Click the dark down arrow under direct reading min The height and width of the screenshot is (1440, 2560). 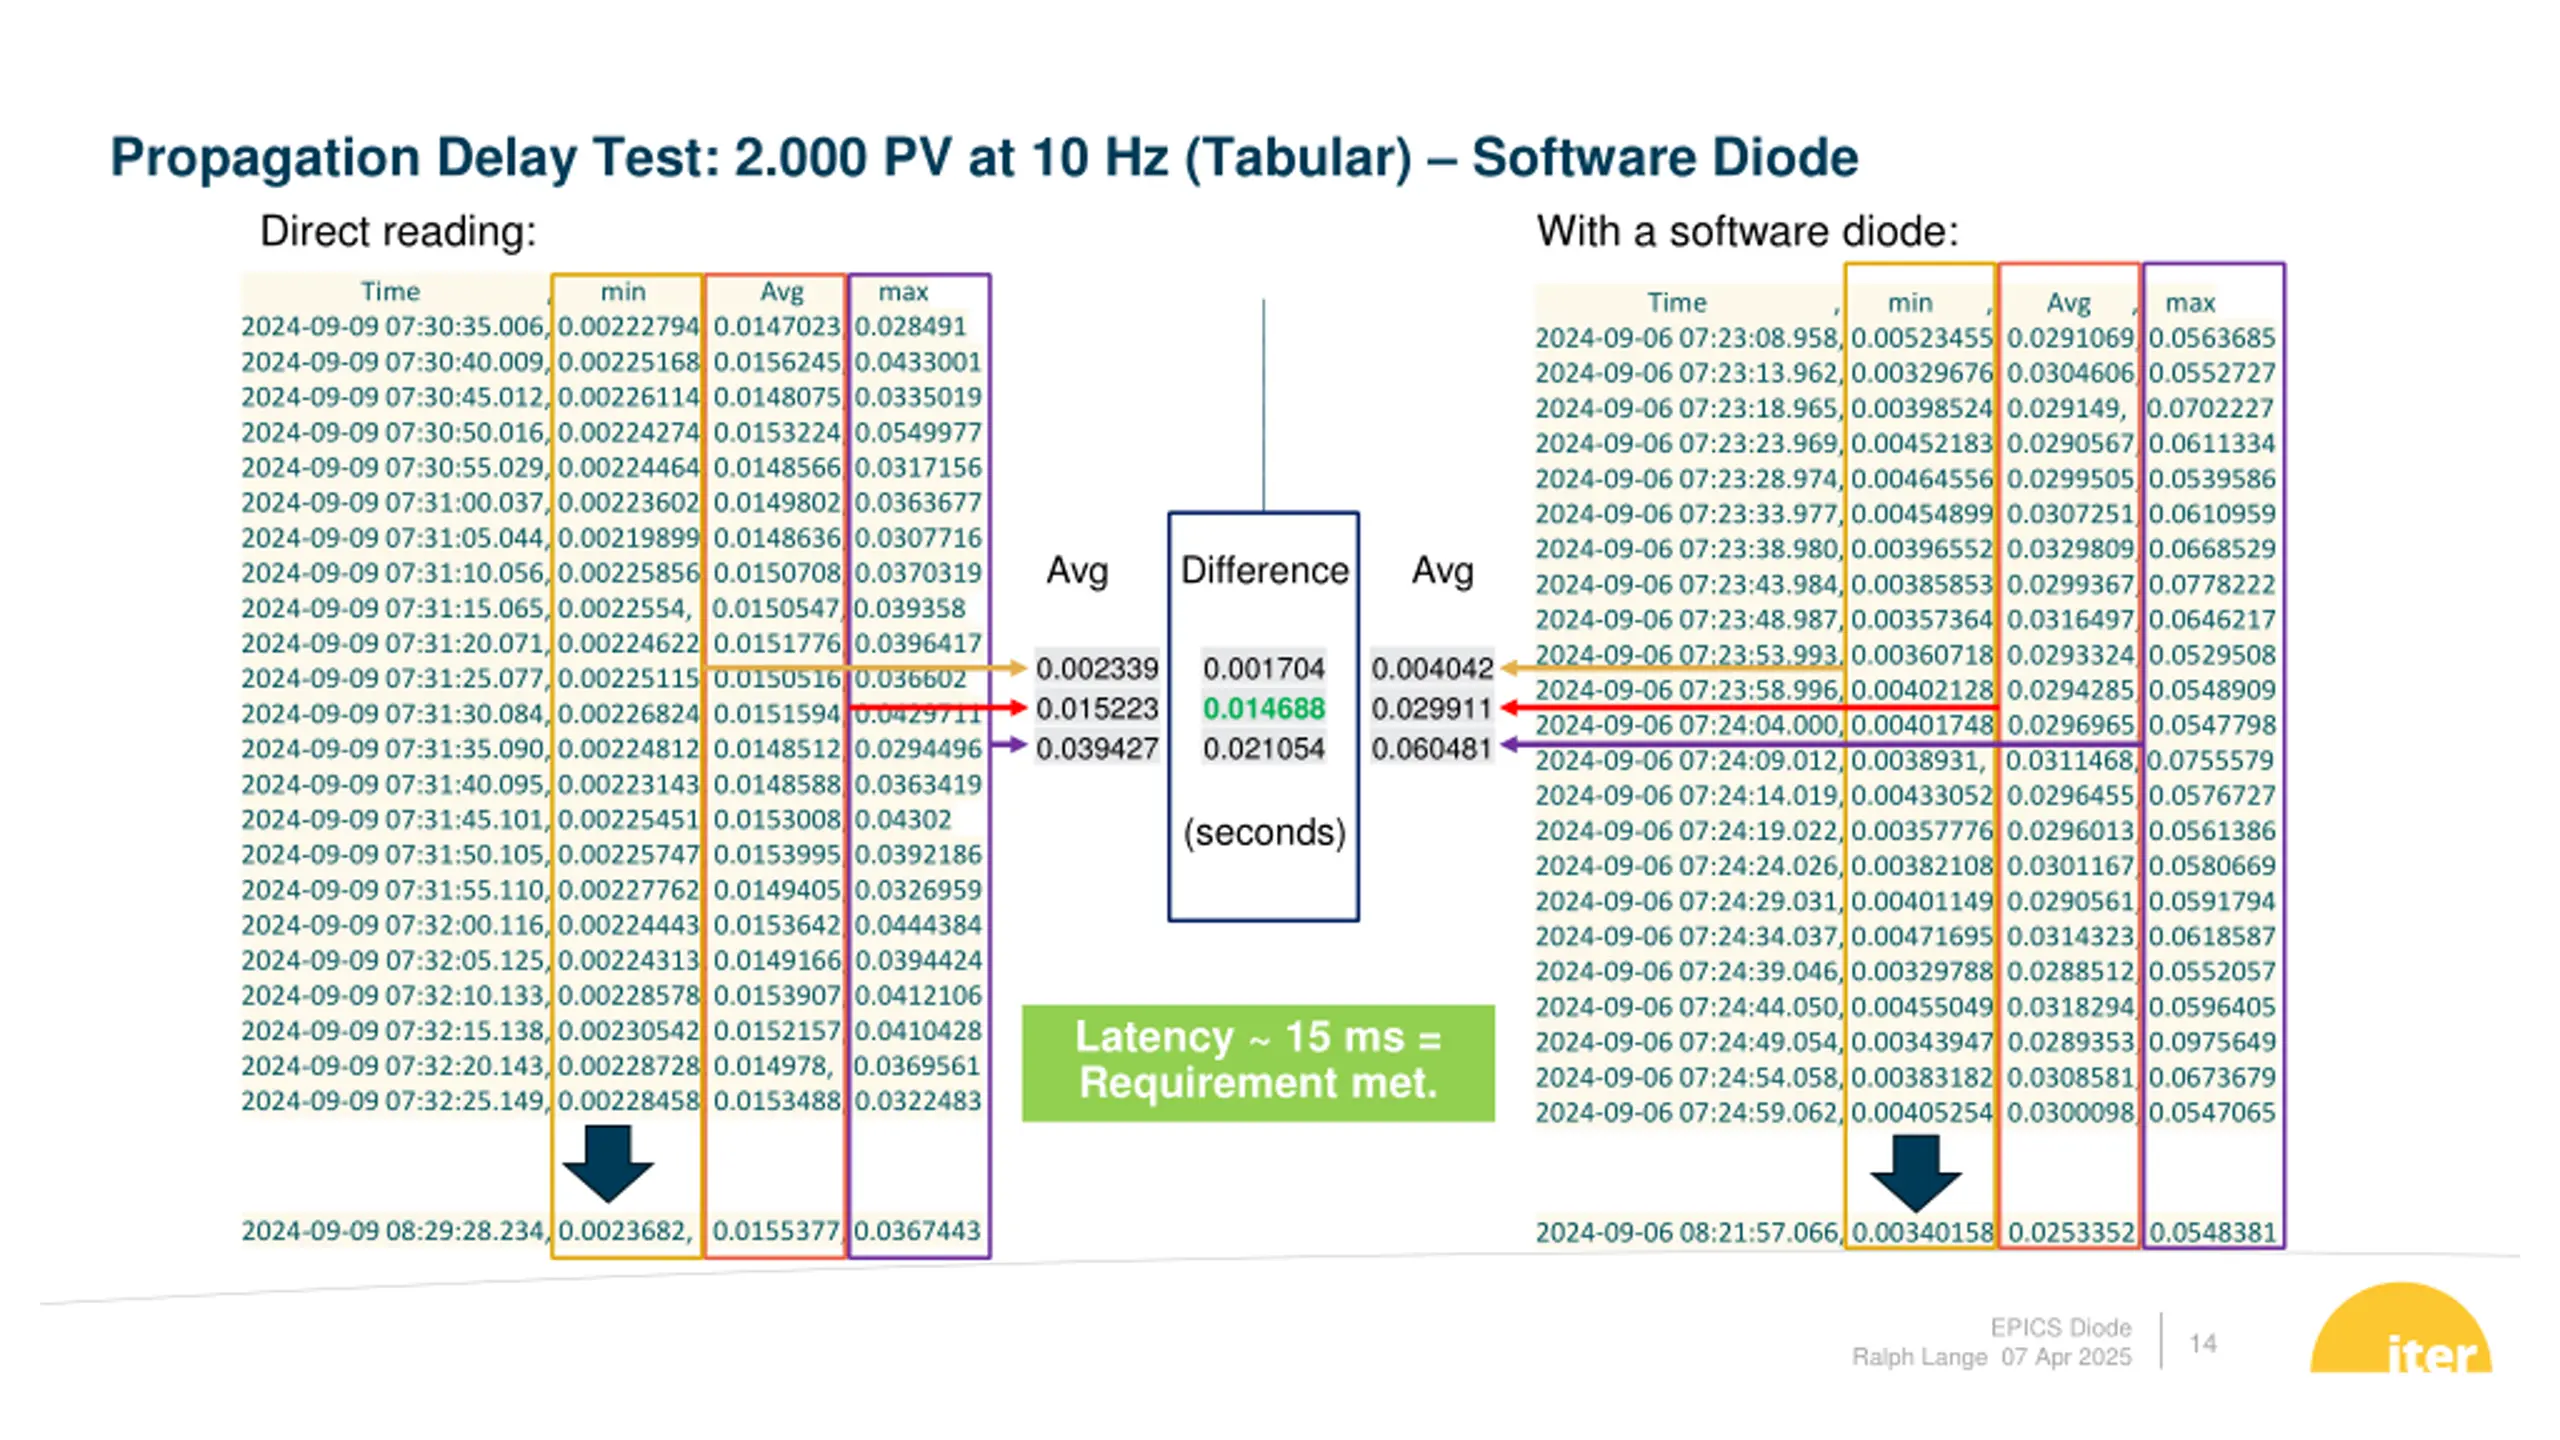pyautogui.click(x=608, y=1163)
